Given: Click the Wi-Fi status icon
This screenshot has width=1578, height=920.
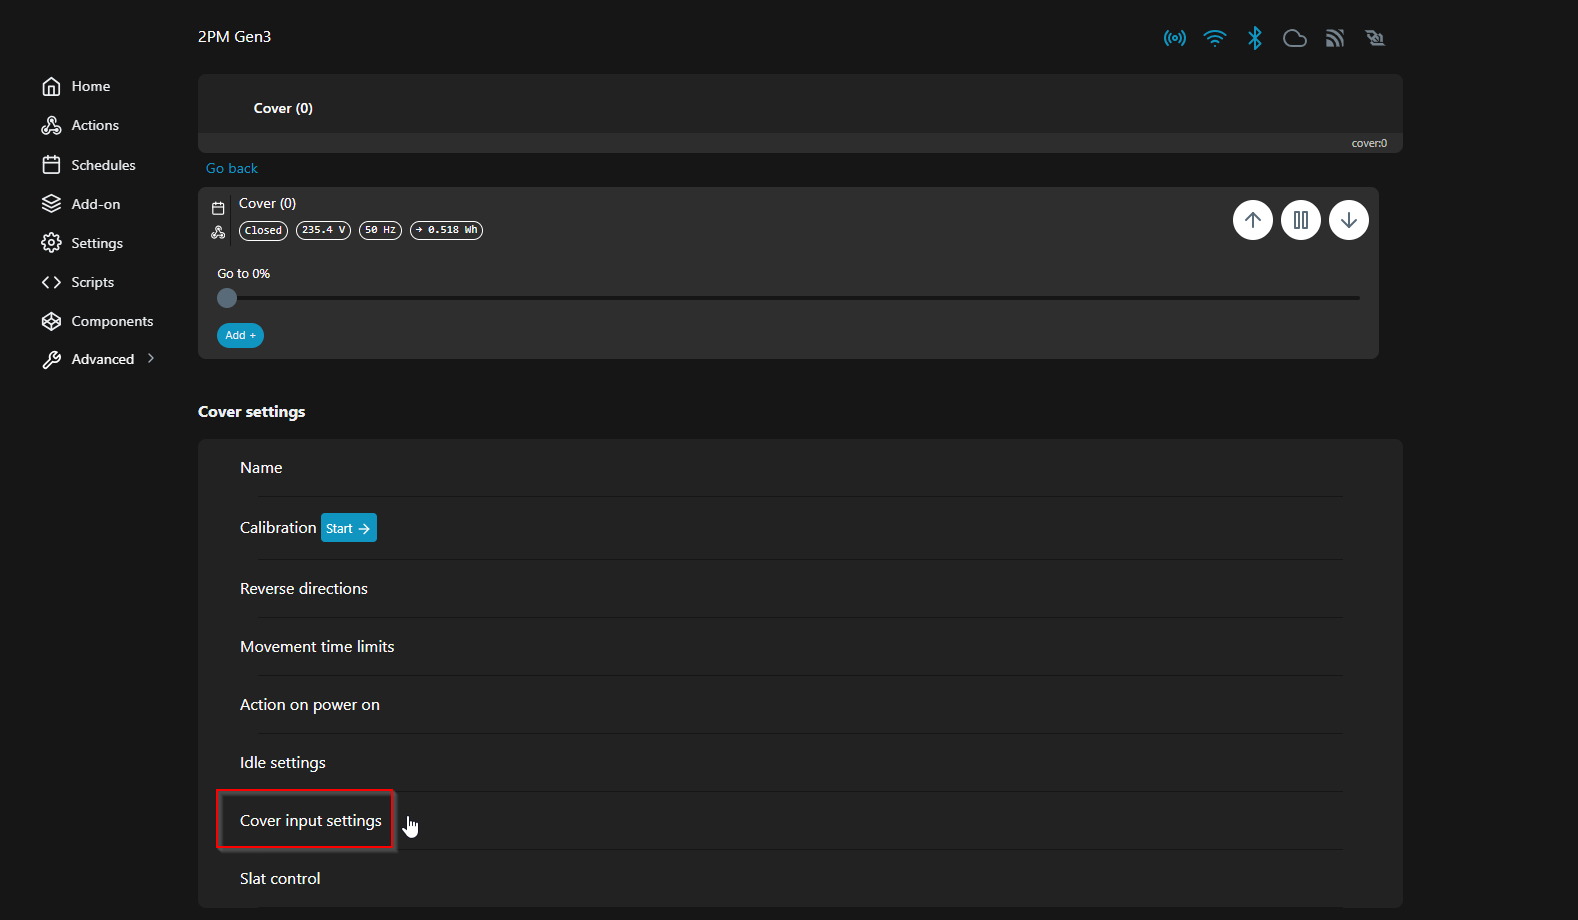Looking at the screenshot, I should 1214,38.
